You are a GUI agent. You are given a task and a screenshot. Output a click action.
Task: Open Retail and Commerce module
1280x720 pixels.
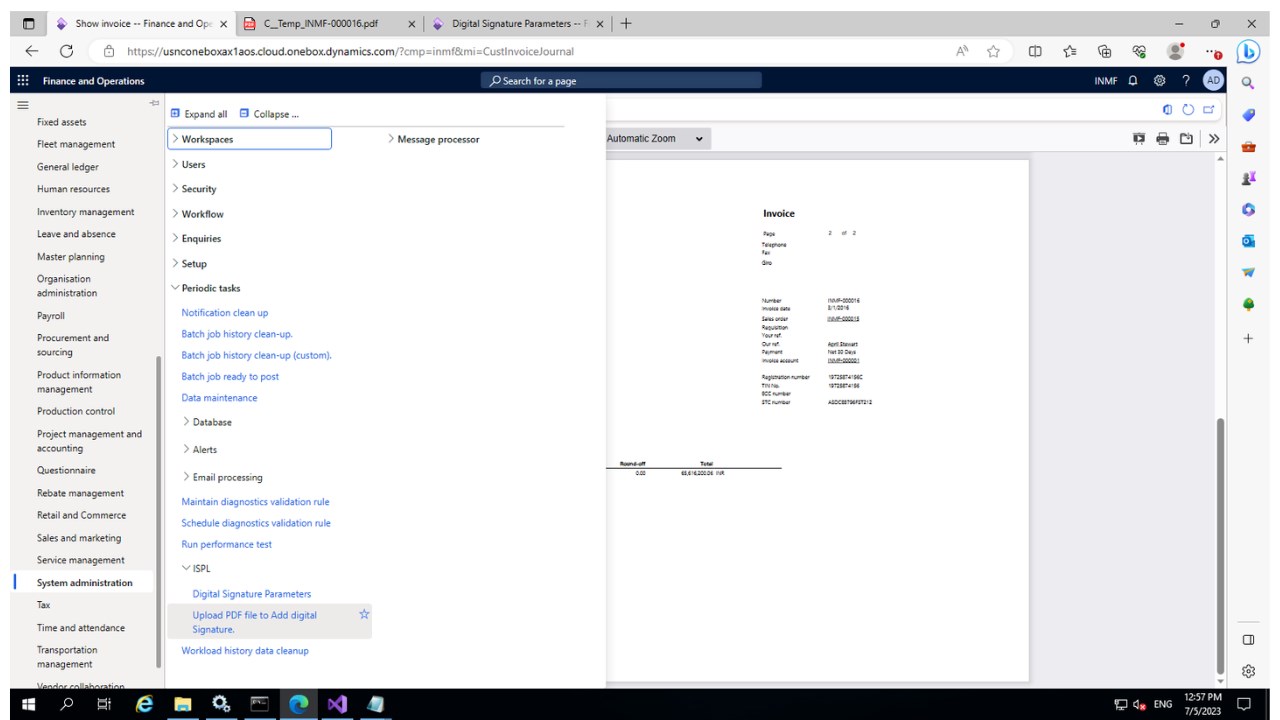click(x=82, y=515)
